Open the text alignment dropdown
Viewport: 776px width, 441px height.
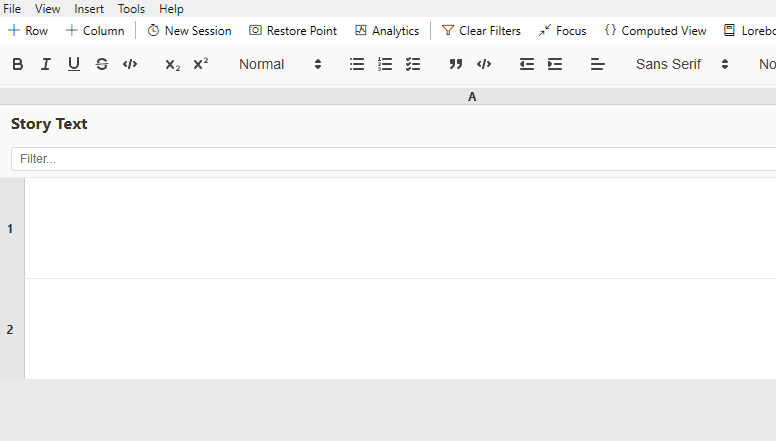tap(598, 64)
